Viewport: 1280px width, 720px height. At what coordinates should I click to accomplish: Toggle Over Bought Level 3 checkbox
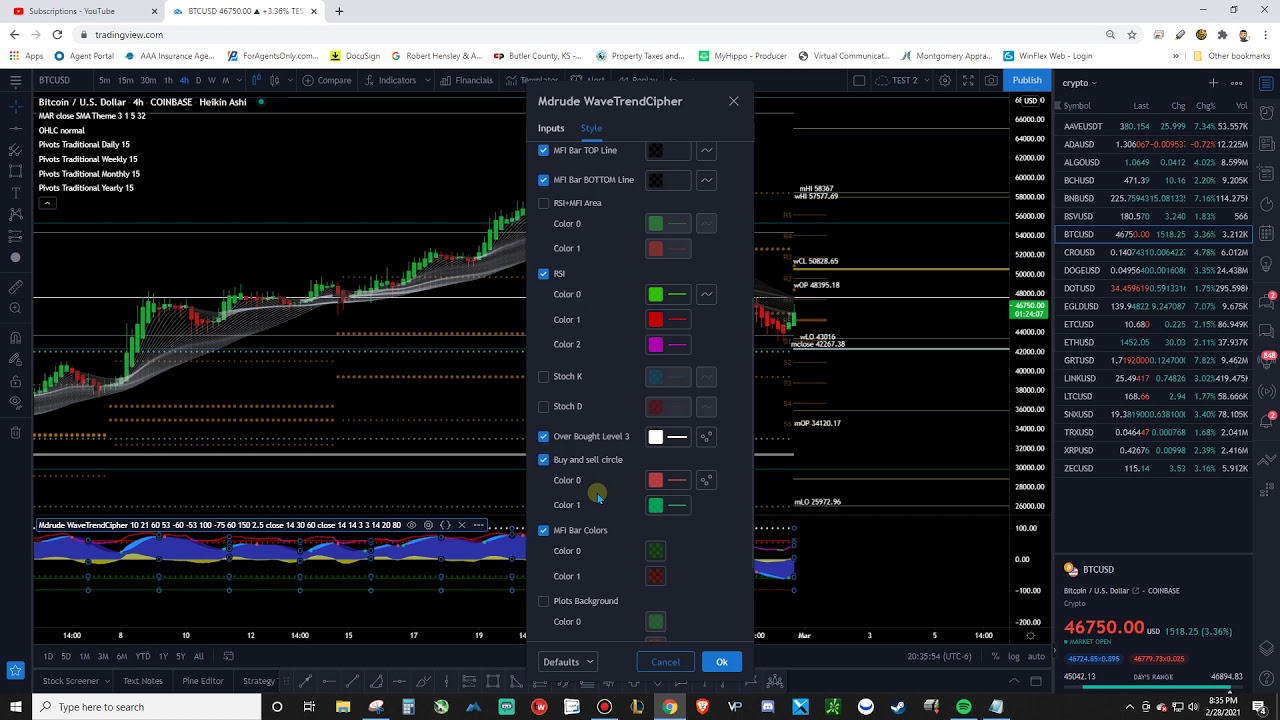tap(543, 437)
